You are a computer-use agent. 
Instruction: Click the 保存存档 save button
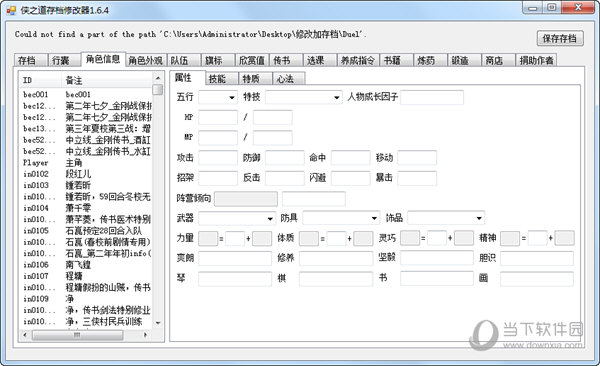(x=560, y=38)
